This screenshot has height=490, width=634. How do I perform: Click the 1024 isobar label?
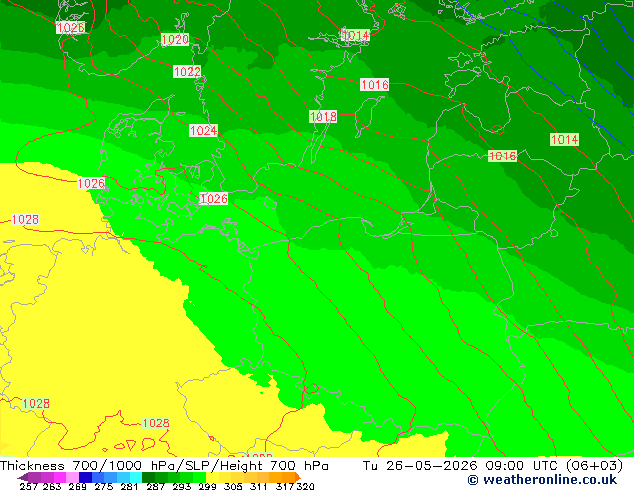point(203,130)
